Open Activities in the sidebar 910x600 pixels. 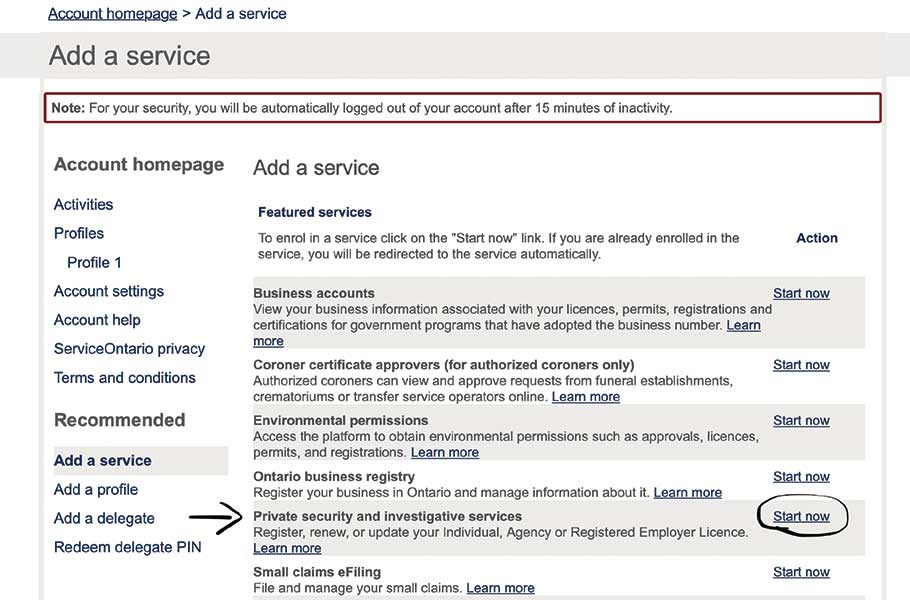[83, 204]
